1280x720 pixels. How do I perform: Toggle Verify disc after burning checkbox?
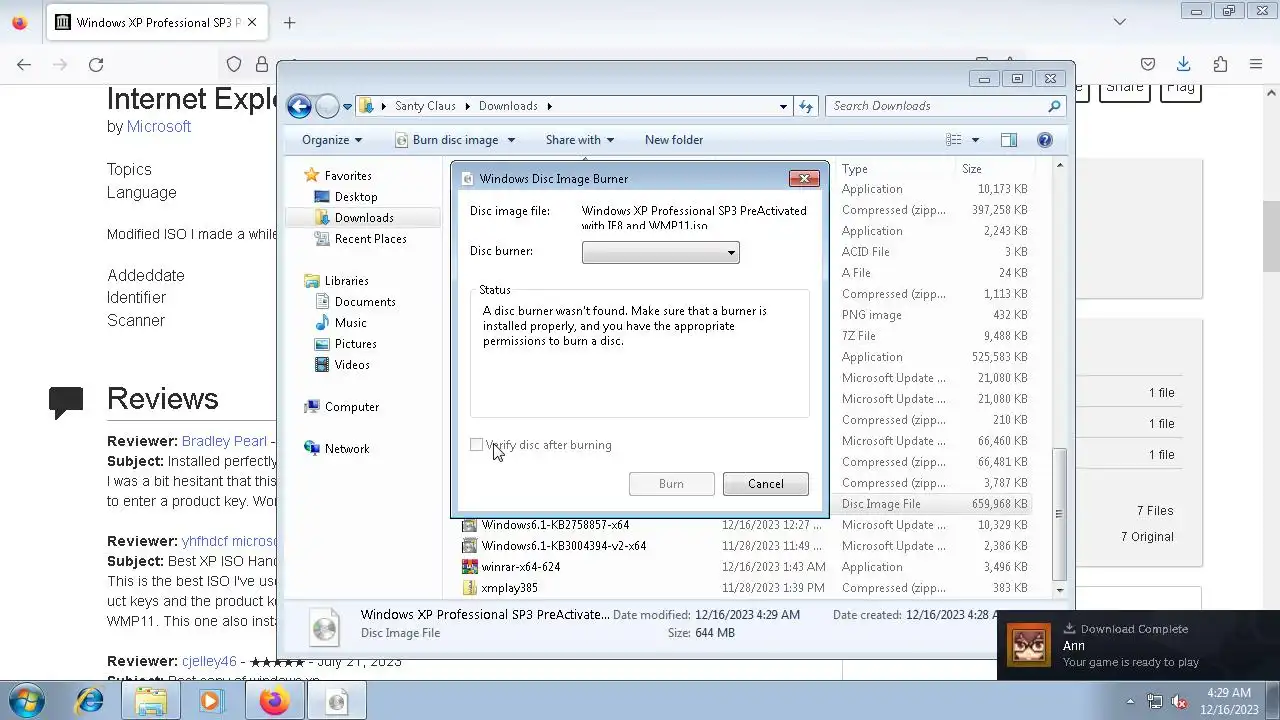point(477,445)
